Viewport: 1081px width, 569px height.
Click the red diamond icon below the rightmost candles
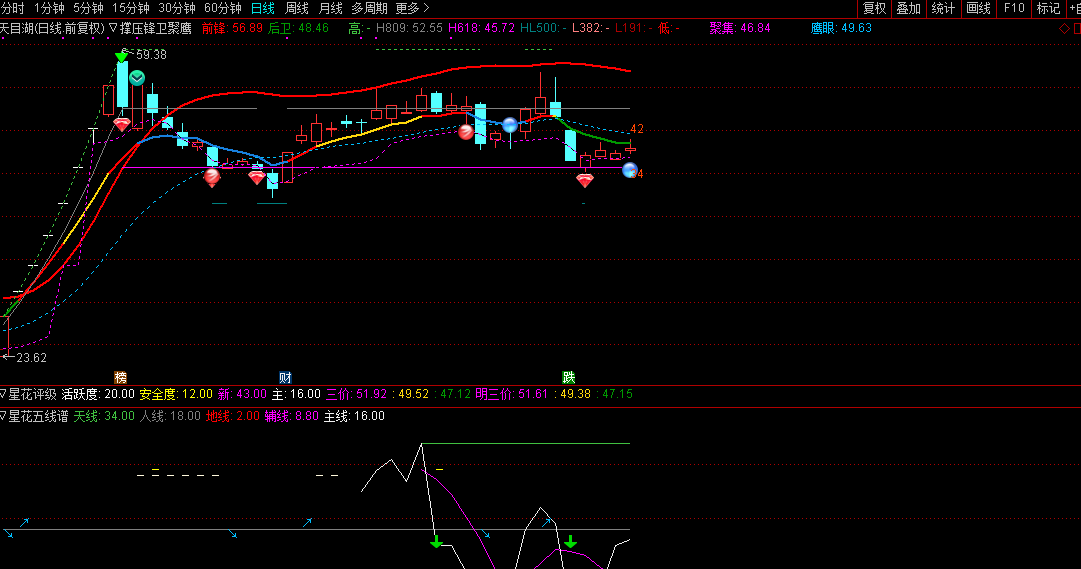click(585, 181)
